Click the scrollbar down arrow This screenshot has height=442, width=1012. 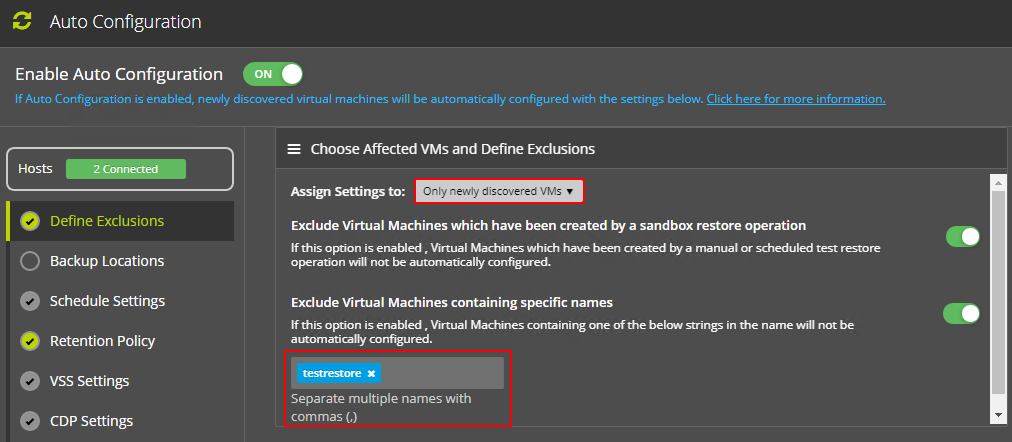998,414
